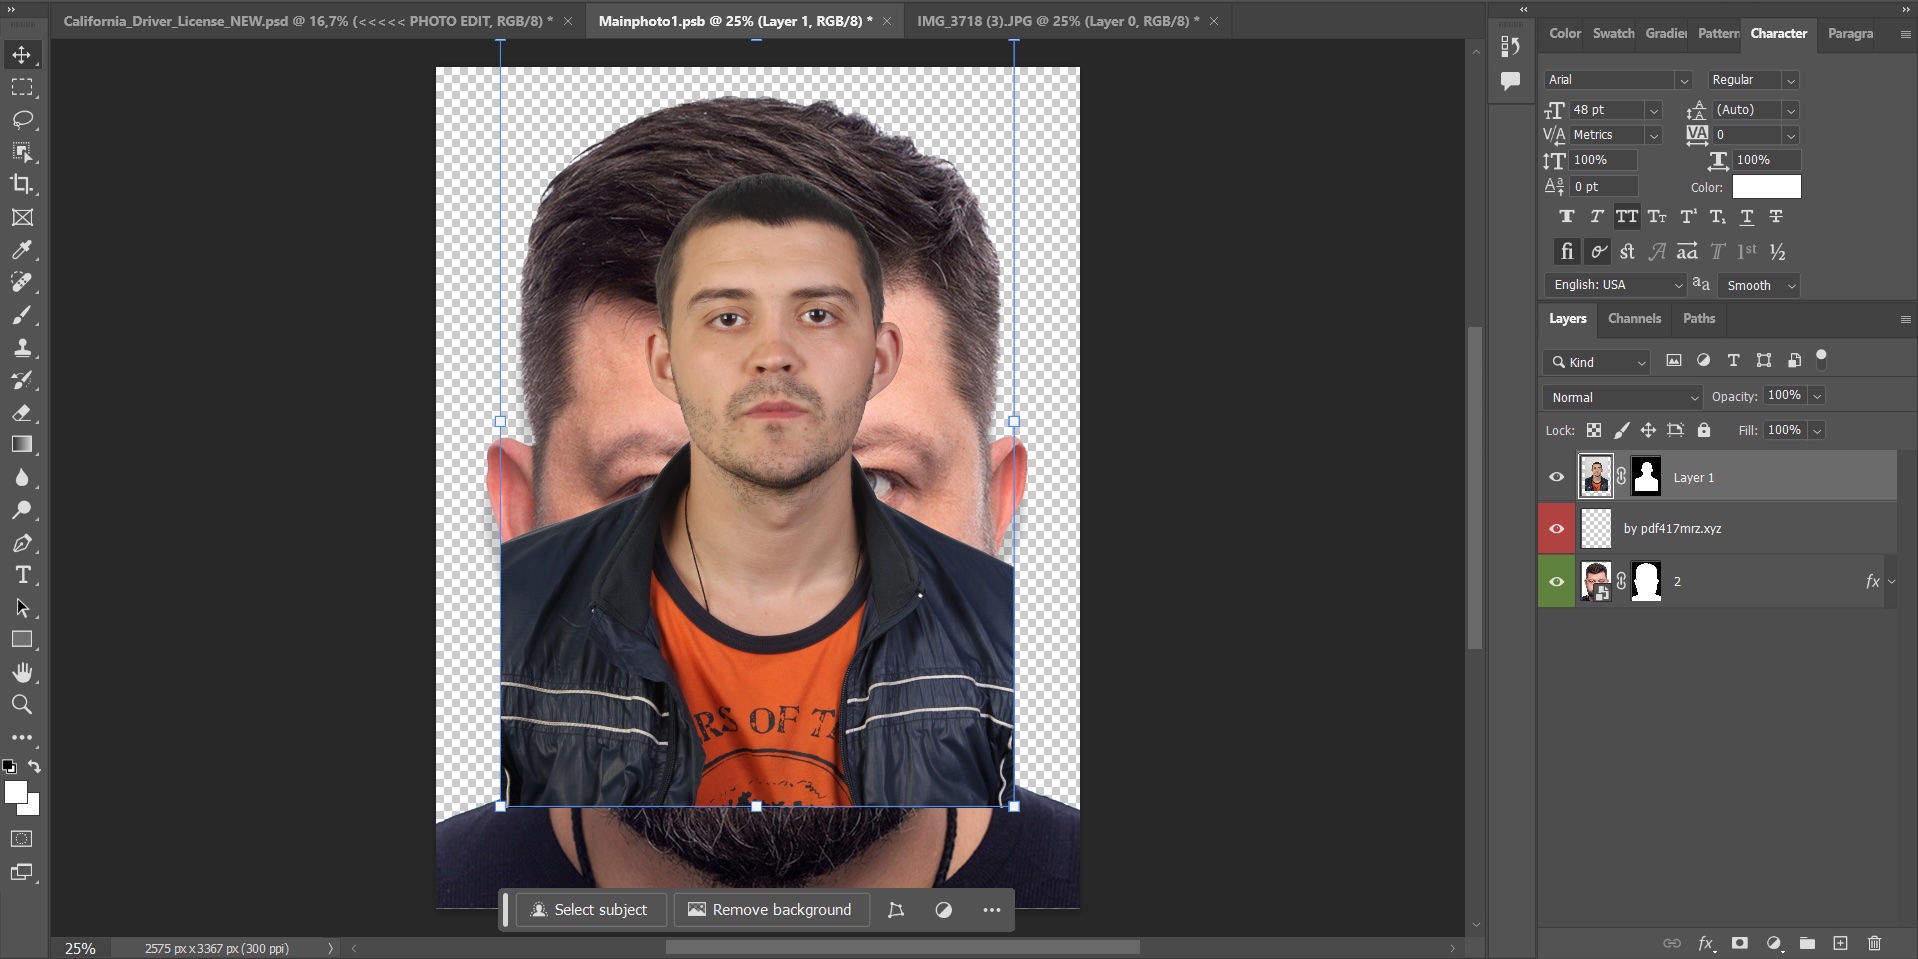1918x959 pixels.
Task: Switch to the Channels tab
Action: pos(1634,318)
